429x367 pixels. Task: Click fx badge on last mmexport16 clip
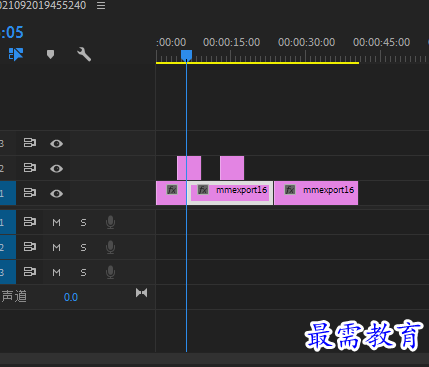[x=290, y=190]
